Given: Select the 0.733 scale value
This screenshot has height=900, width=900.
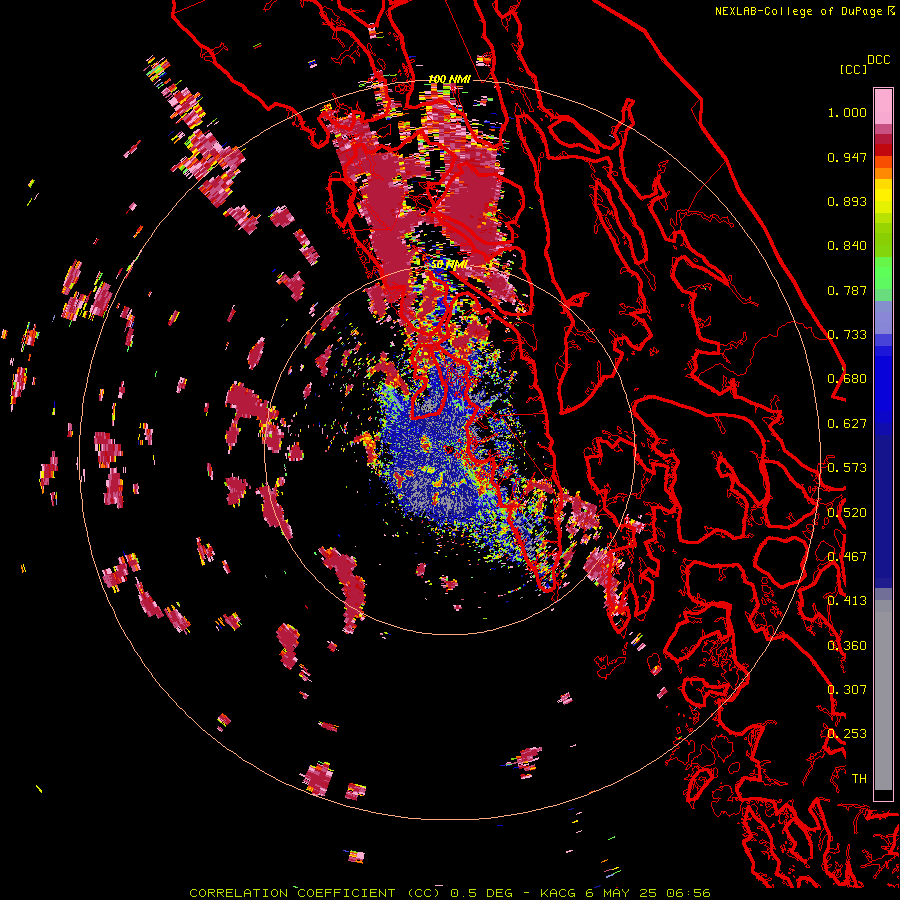Looking at the screenshot, I should click(847, 335).
